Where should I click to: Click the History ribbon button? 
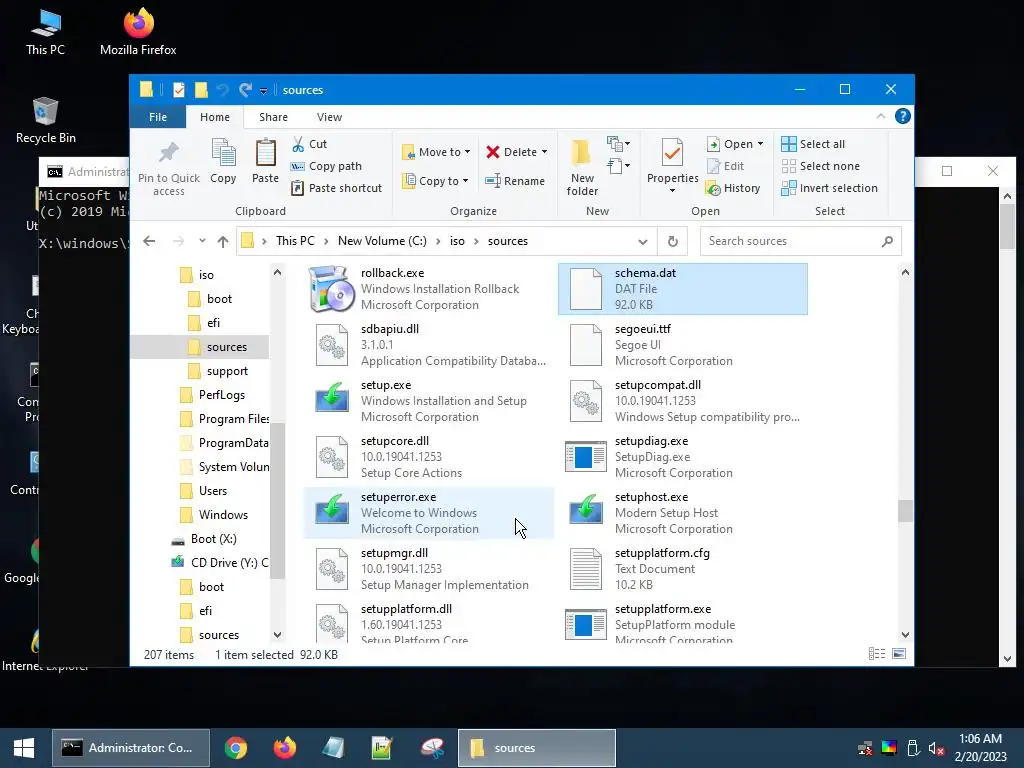tap(733, 188)
